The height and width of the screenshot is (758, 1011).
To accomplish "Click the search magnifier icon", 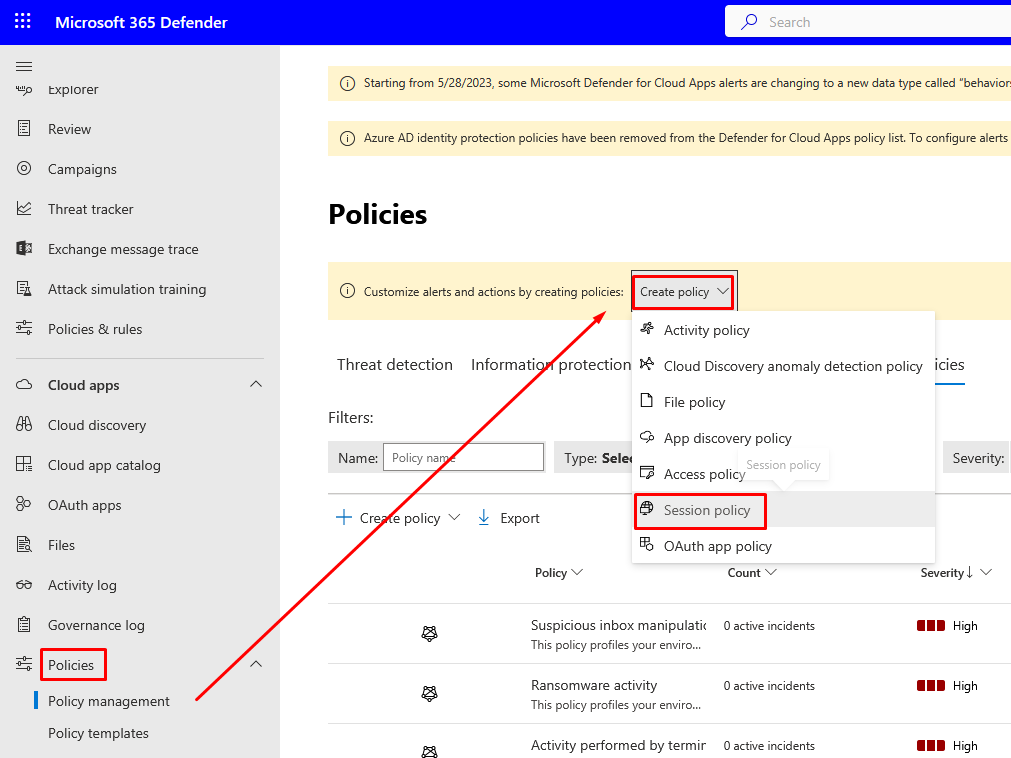I will 749,22.
